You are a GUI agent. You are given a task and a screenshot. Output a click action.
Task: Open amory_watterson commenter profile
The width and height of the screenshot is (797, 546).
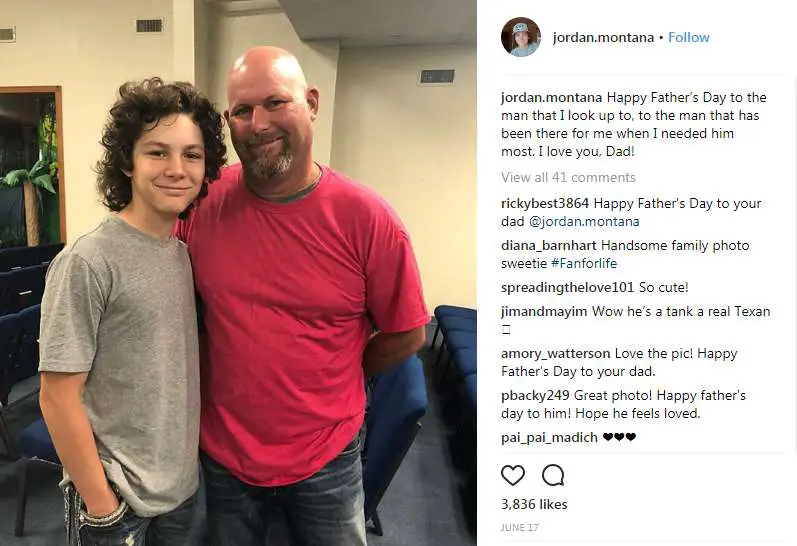point(556,353)
